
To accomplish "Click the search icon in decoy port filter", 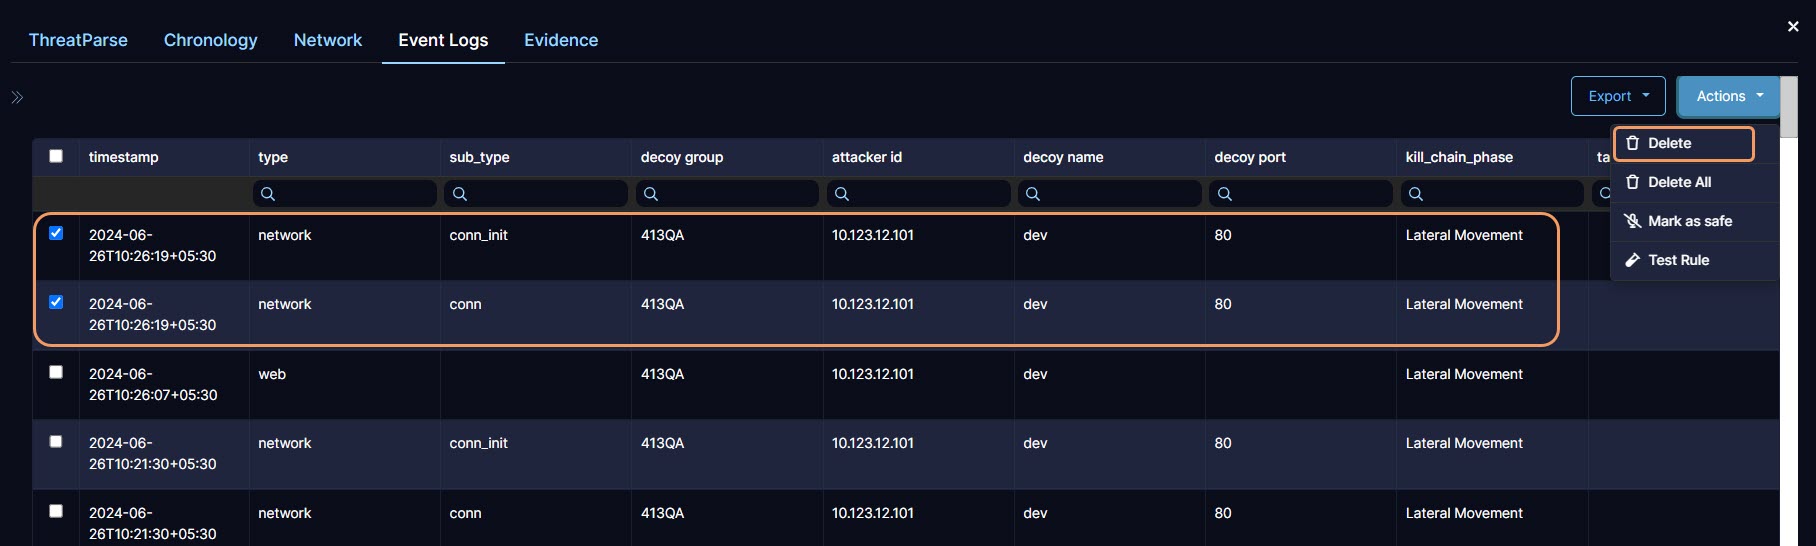I will (1225, 194).
